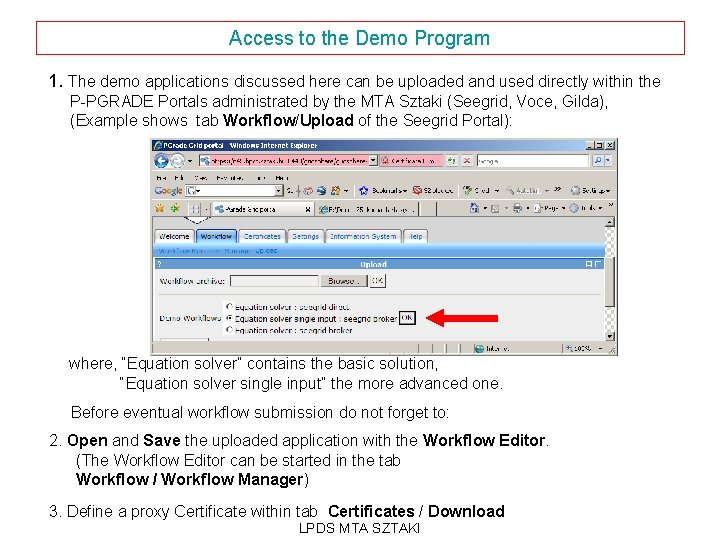This screenshot has width=720, height=540.
Task: Click the Certificate Error badge
Action: pos(411,161)
